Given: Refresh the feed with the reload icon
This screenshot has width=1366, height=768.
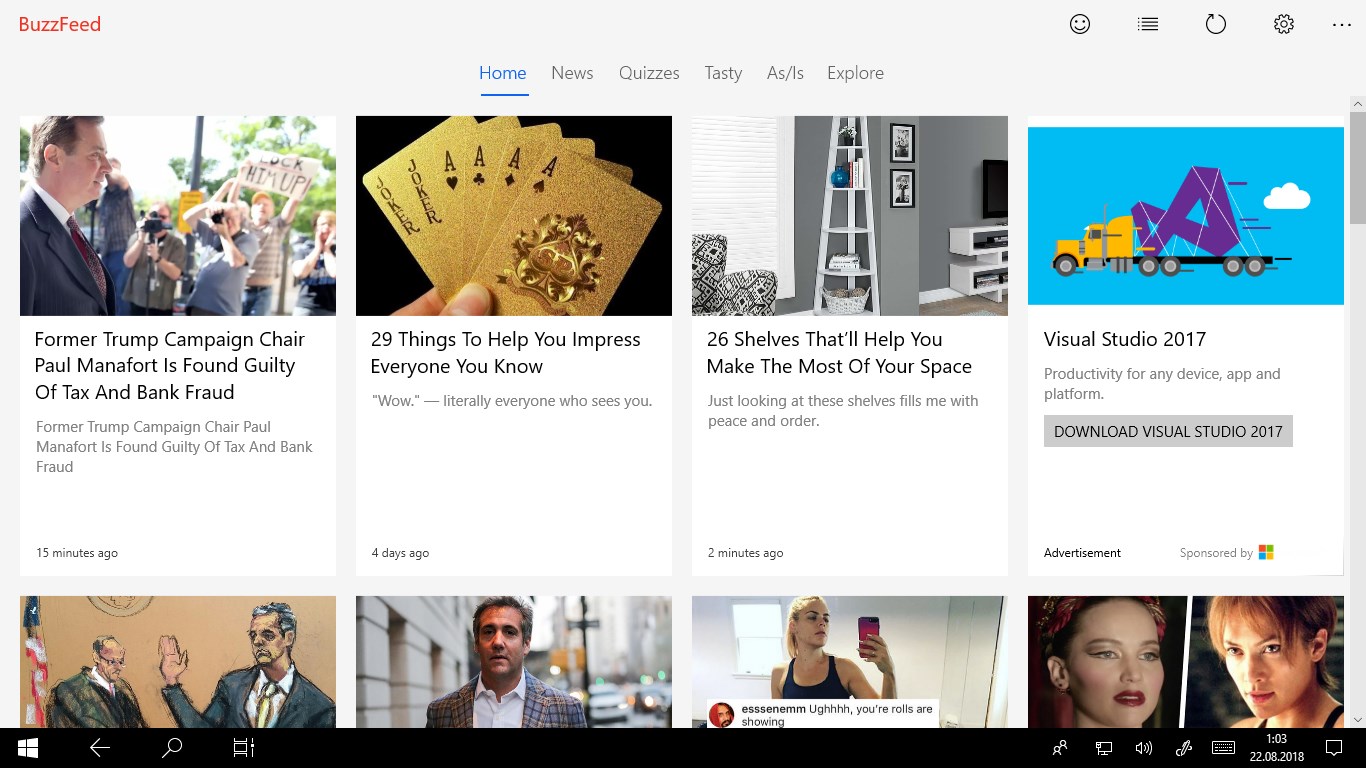Looking at the screenshot, I should 1216,24.
